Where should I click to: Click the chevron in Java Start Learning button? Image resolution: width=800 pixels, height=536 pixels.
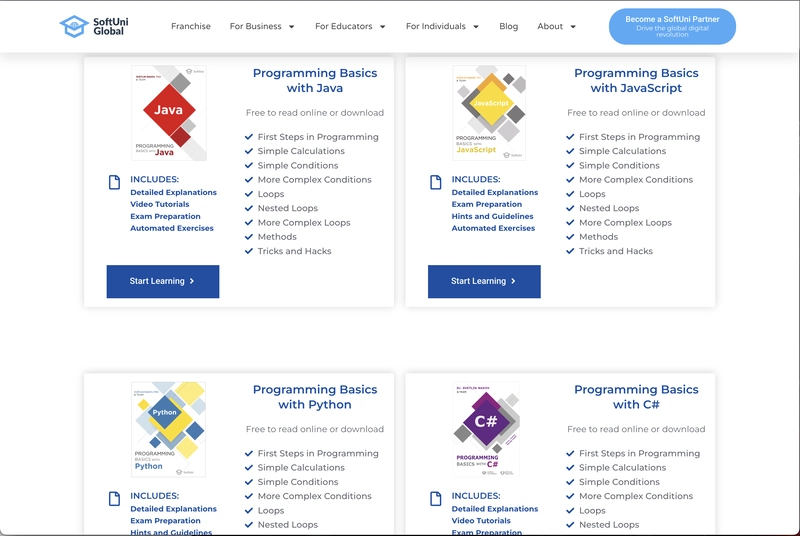click(x=192, y=281)
